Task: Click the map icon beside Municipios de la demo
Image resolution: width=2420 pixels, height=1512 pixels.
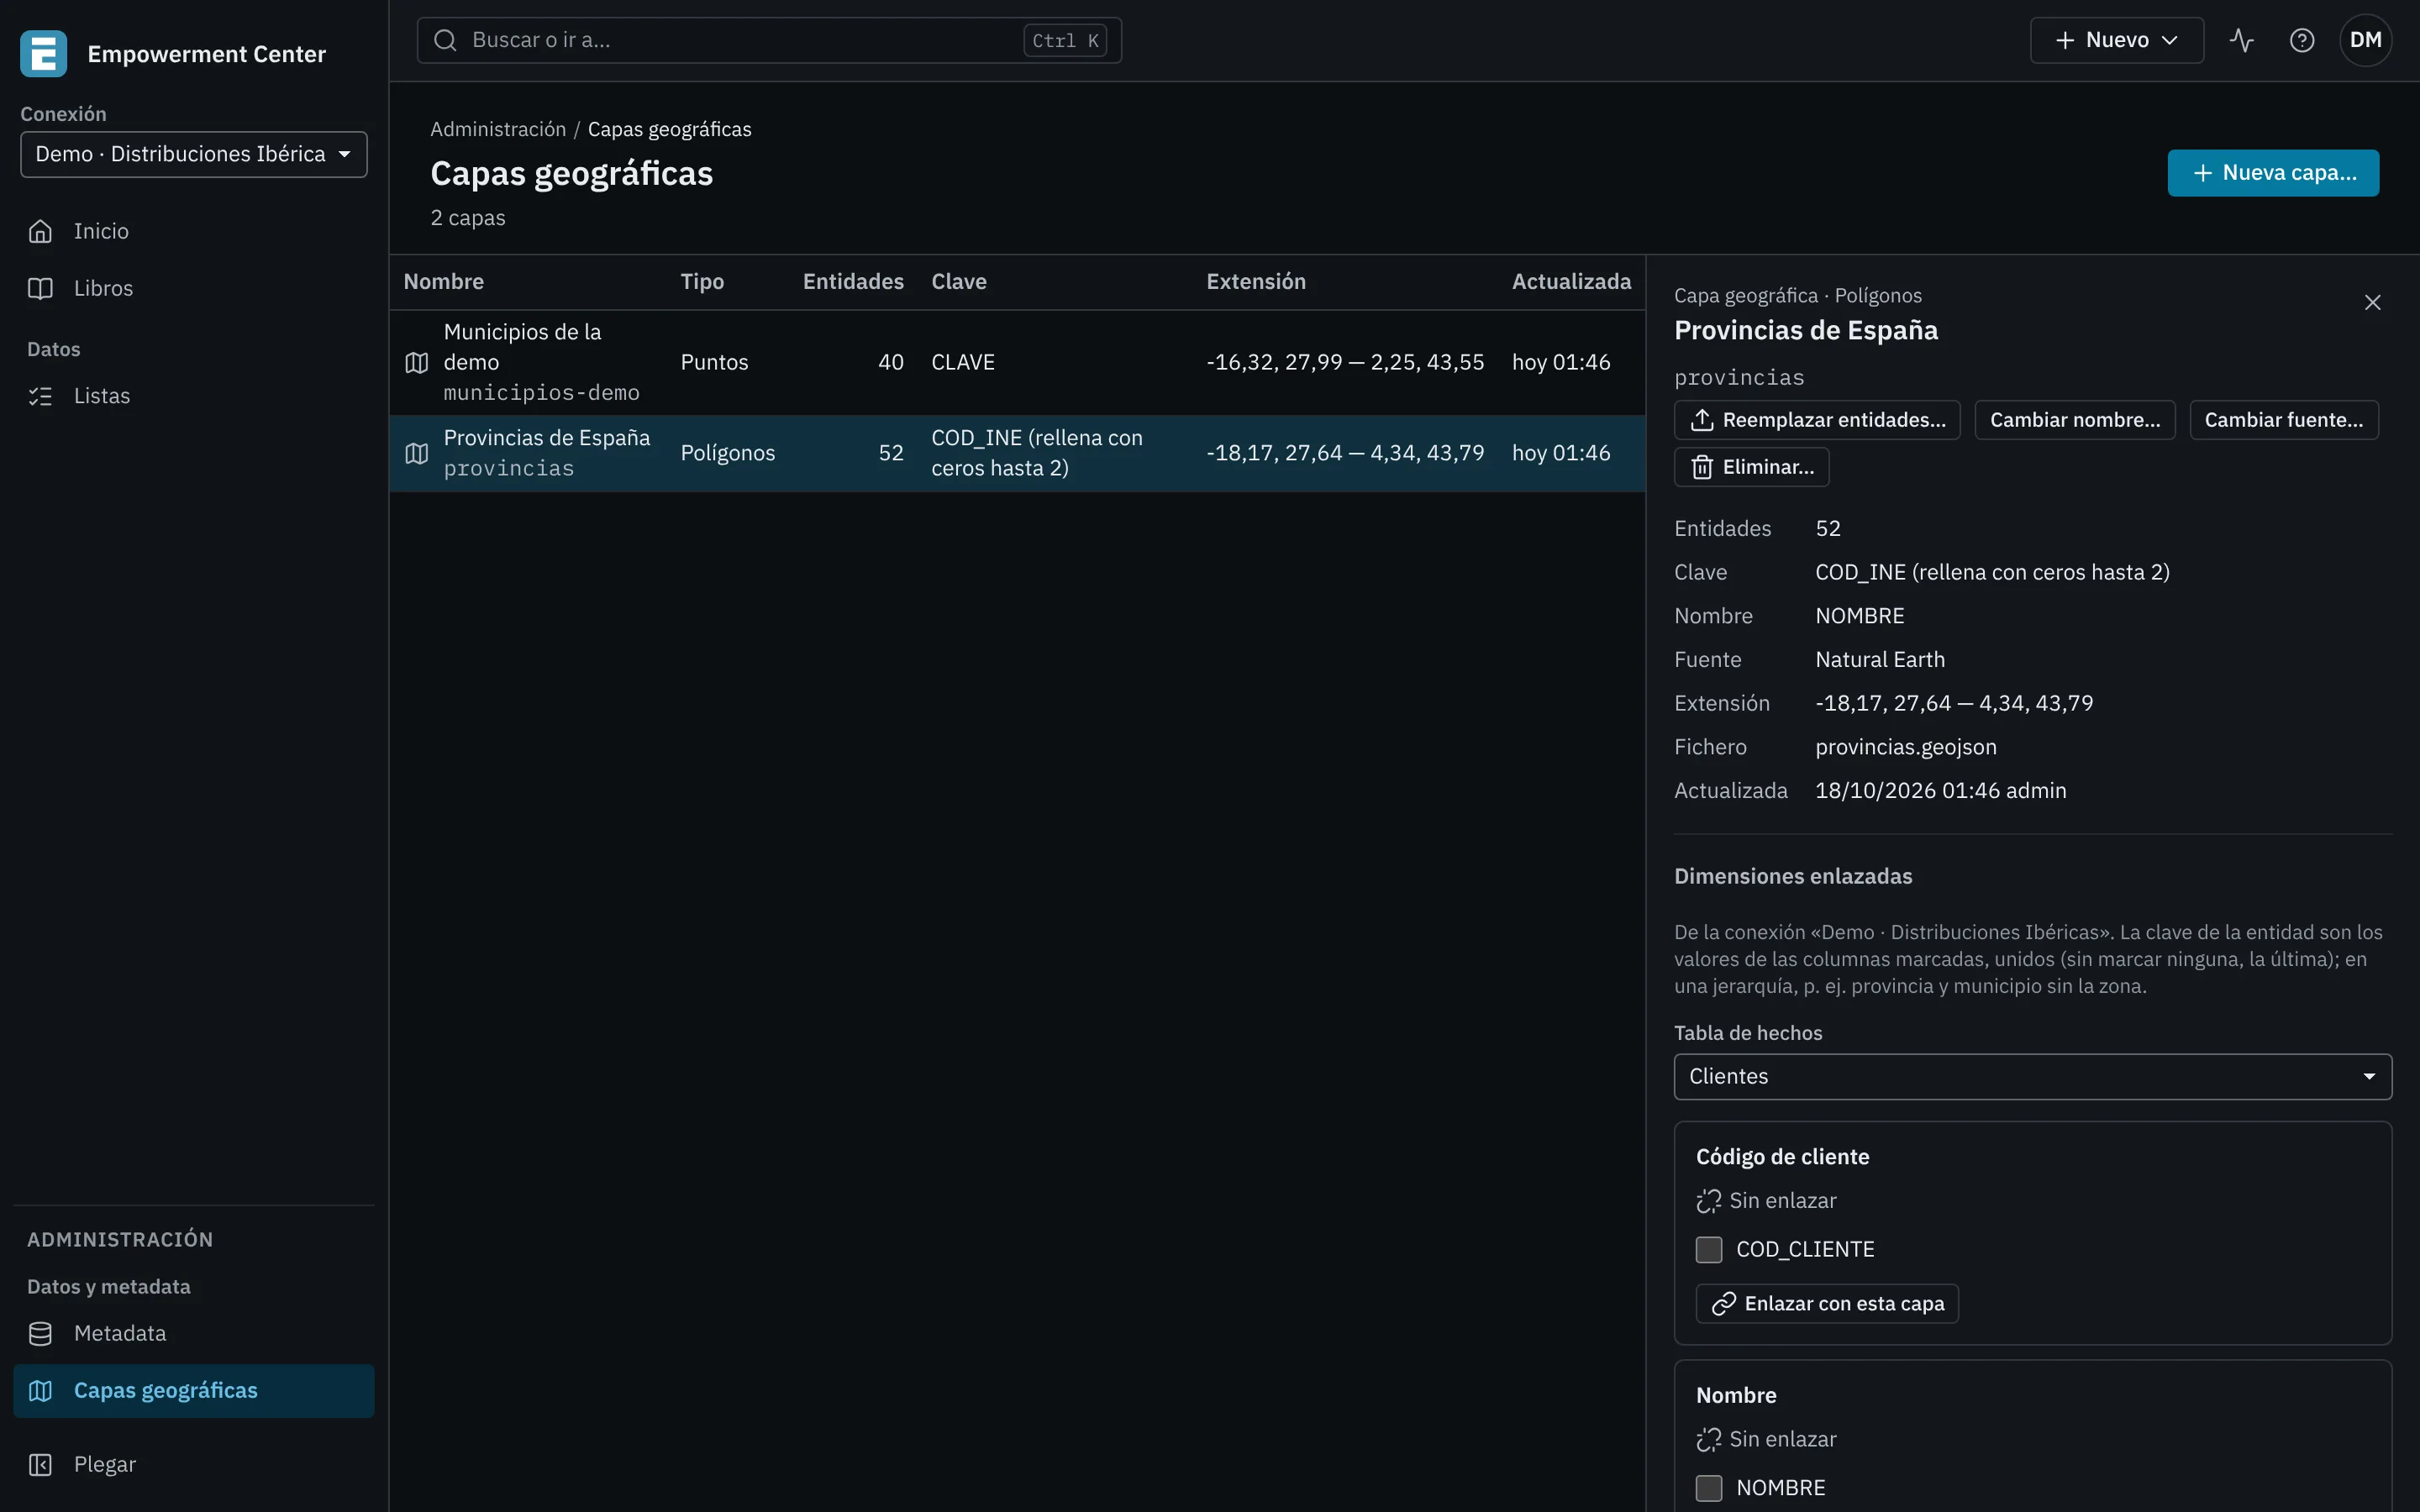Action: (x=417, y=363)
